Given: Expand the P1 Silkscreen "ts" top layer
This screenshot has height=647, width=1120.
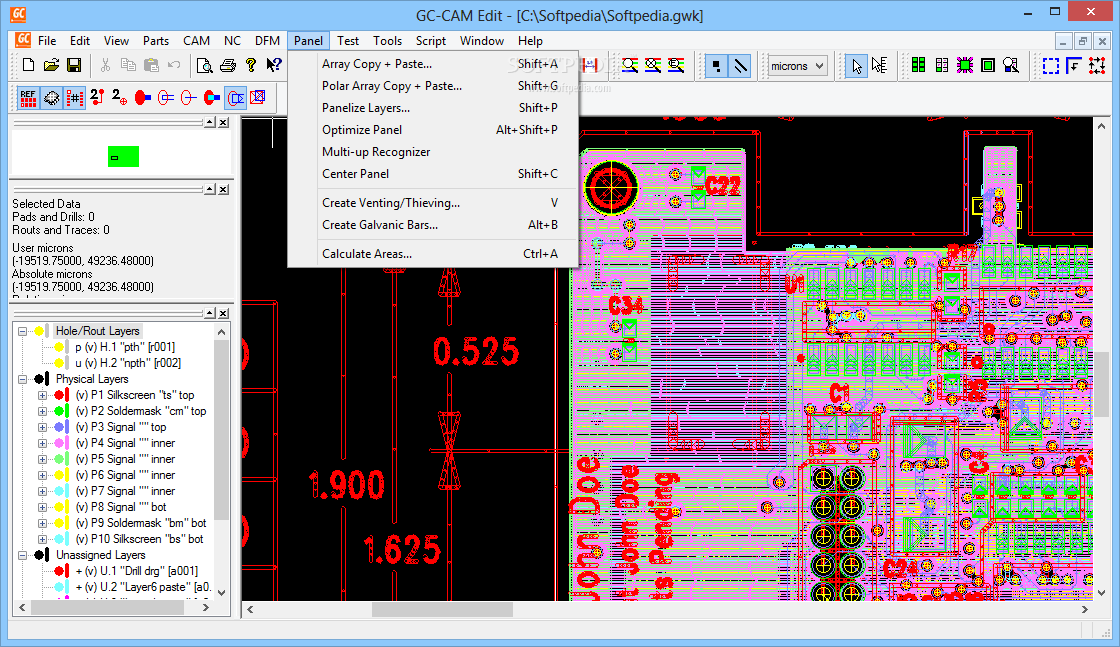Looking at the screenshot, I should [42, 395].
